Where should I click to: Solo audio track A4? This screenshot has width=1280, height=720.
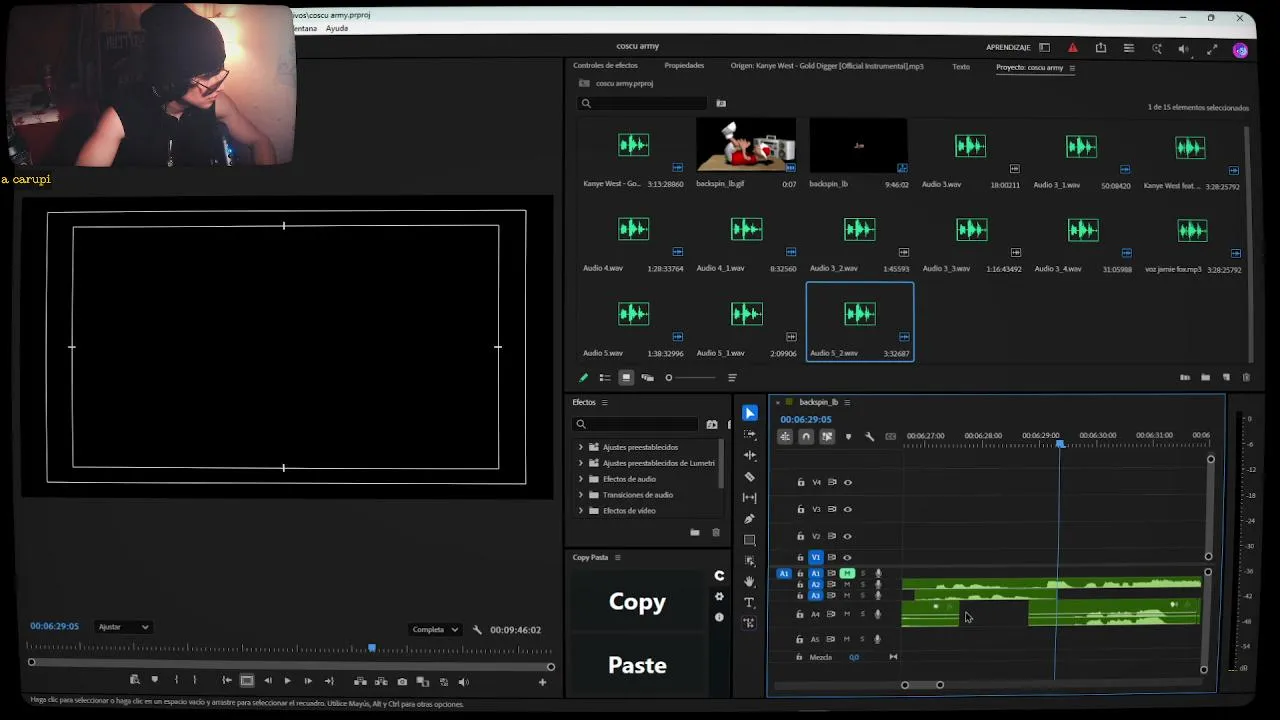(x=862, y=614)
